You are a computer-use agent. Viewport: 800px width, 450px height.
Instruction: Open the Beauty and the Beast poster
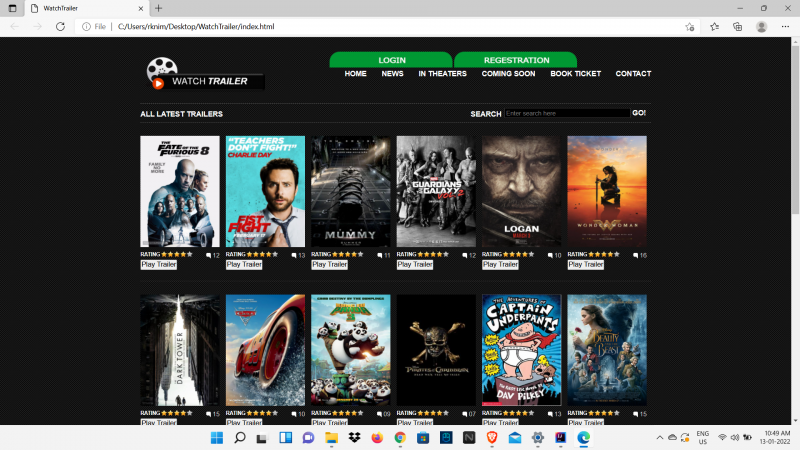pos(607,350)
